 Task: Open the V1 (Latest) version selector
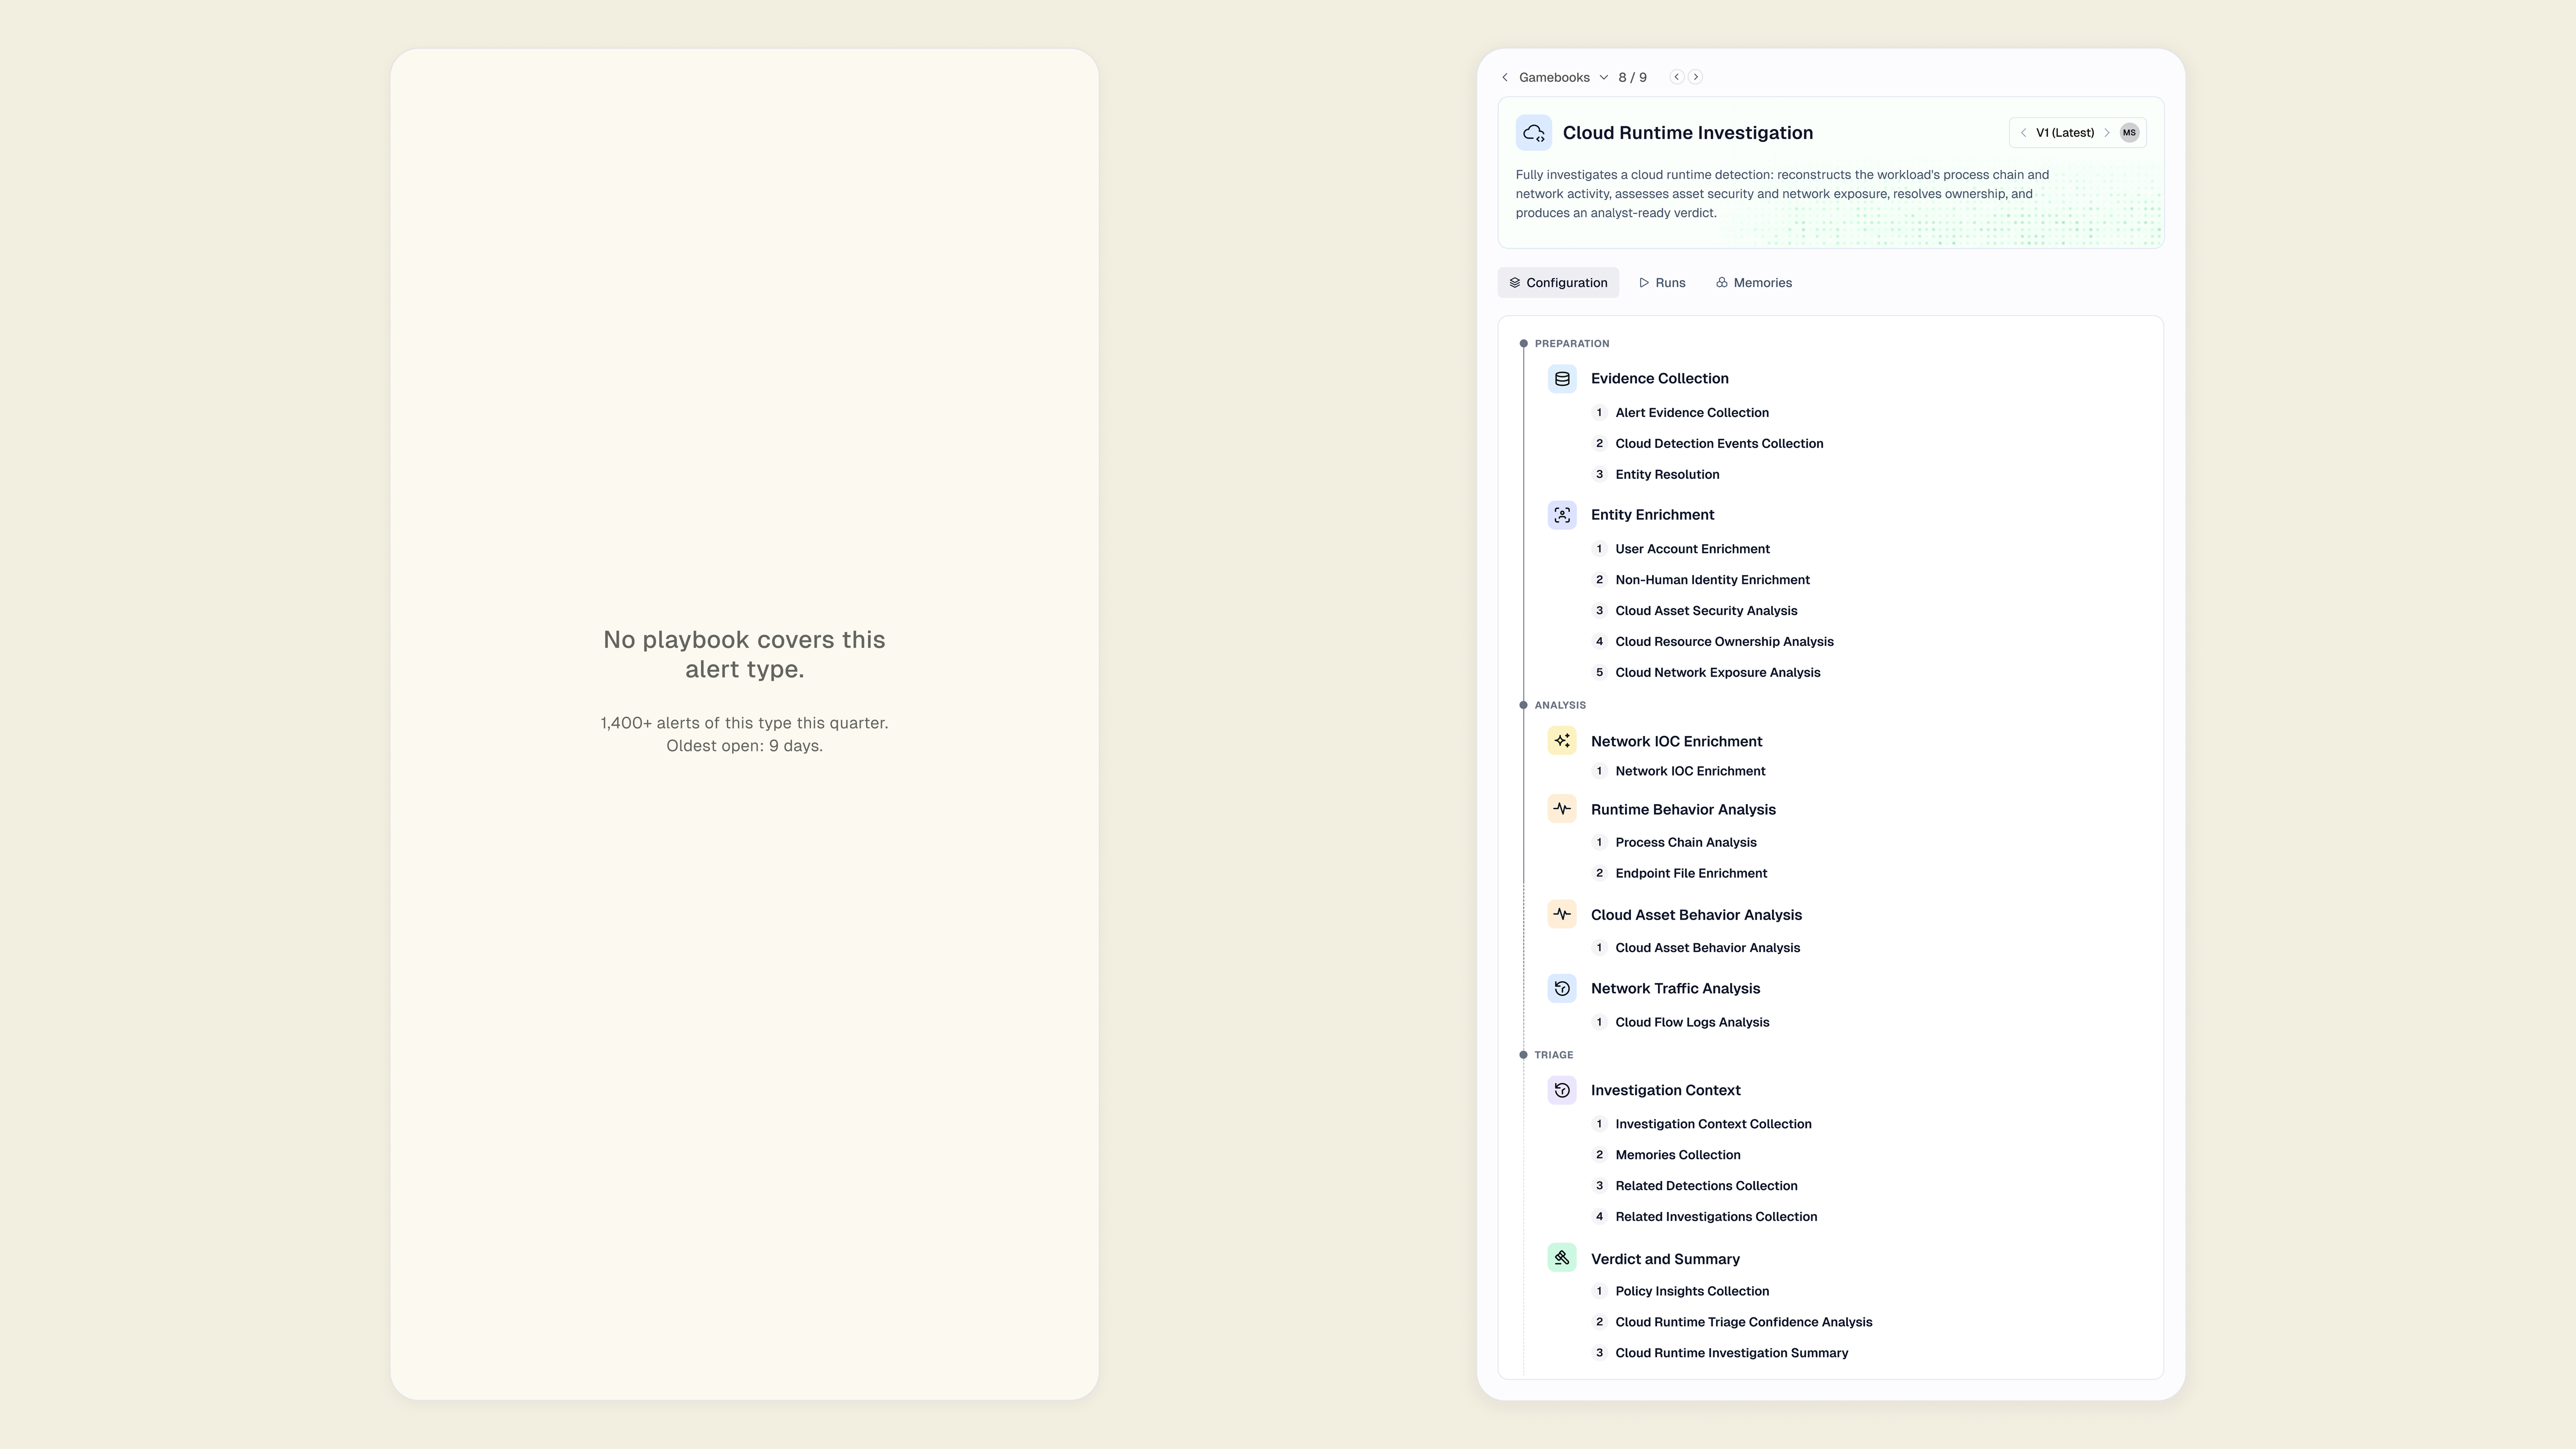(2065, 133)
